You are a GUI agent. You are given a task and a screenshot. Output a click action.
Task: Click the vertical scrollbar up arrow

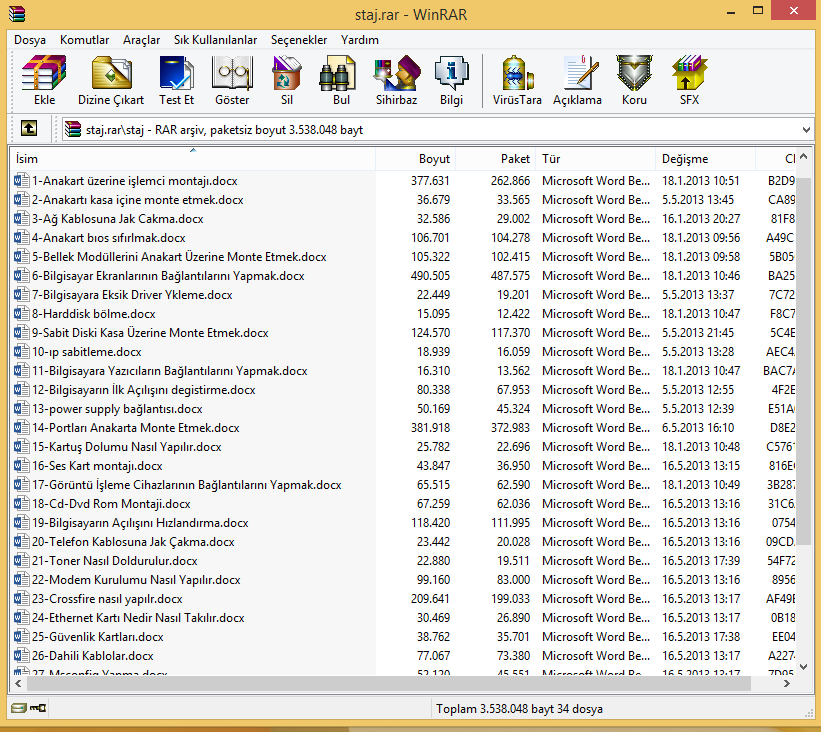[804, 157]
